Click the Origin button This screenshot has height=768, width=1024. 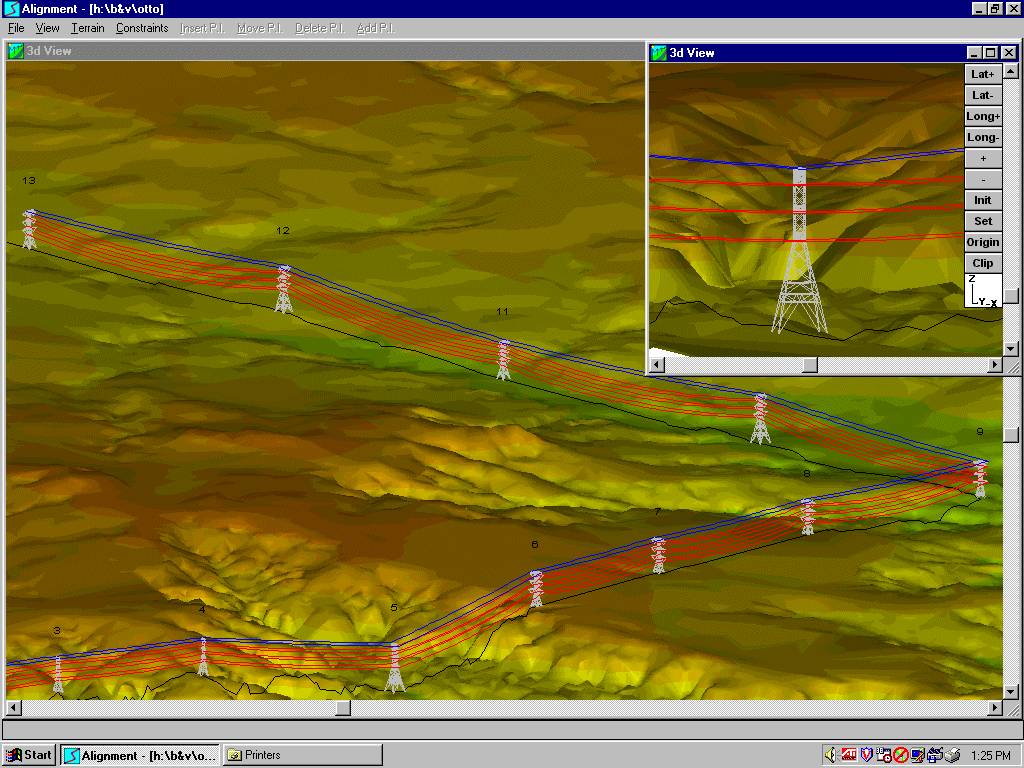point(982,242)
